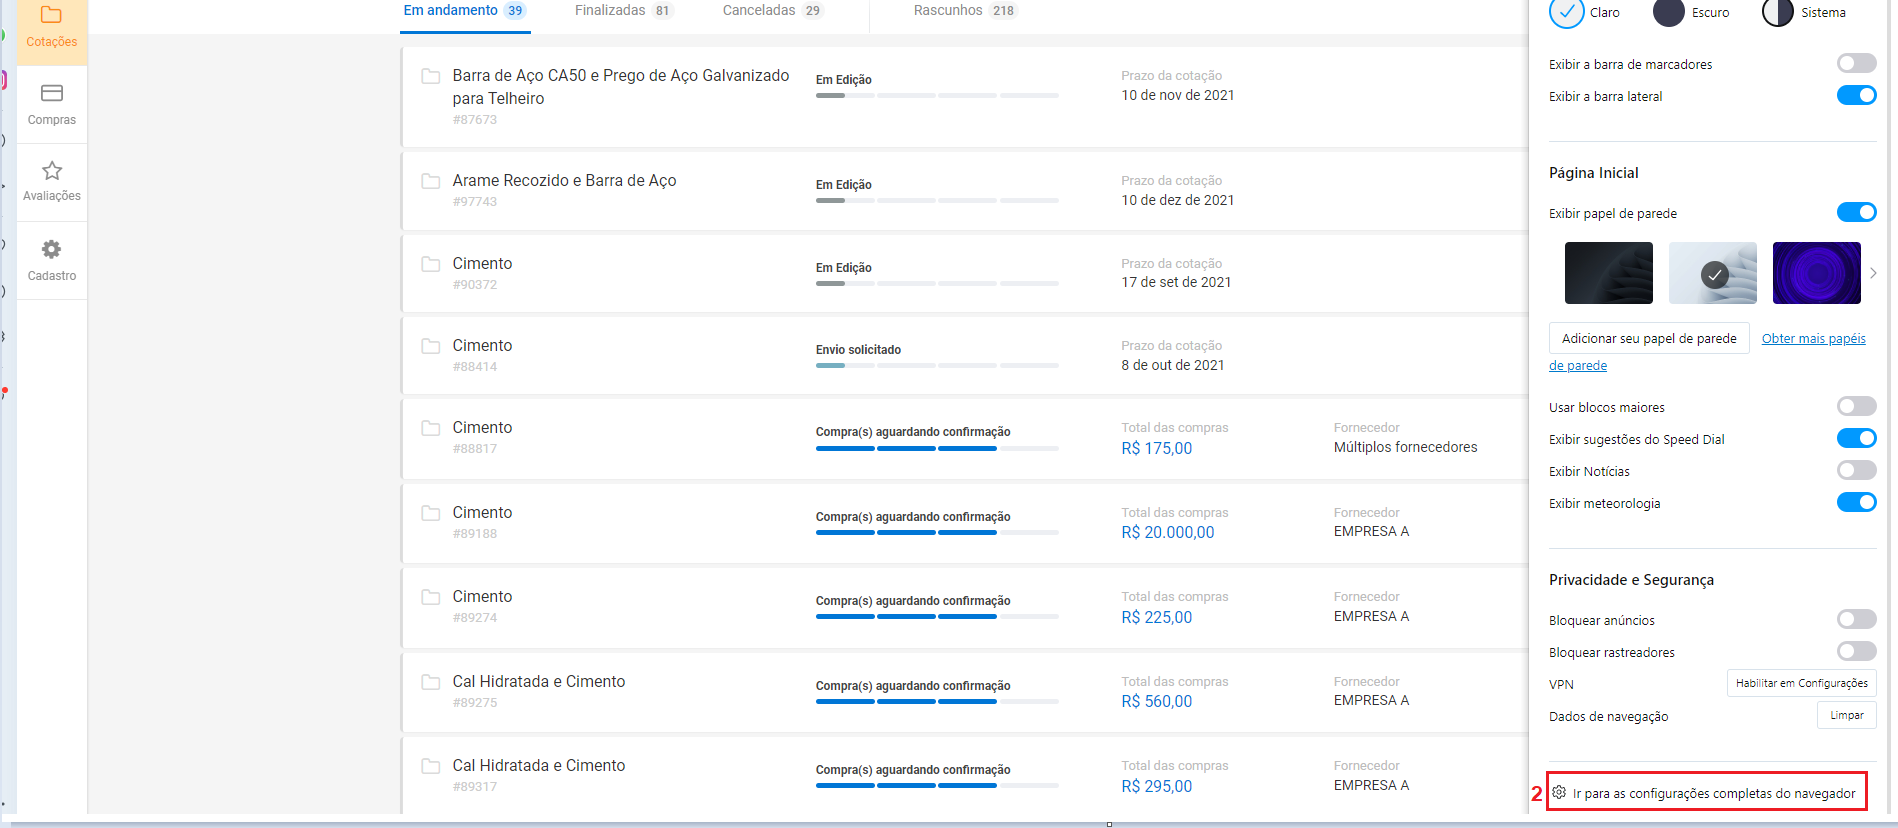
Task: Toggle Exibir a barra de marcadores
Action: [1856, 64]
